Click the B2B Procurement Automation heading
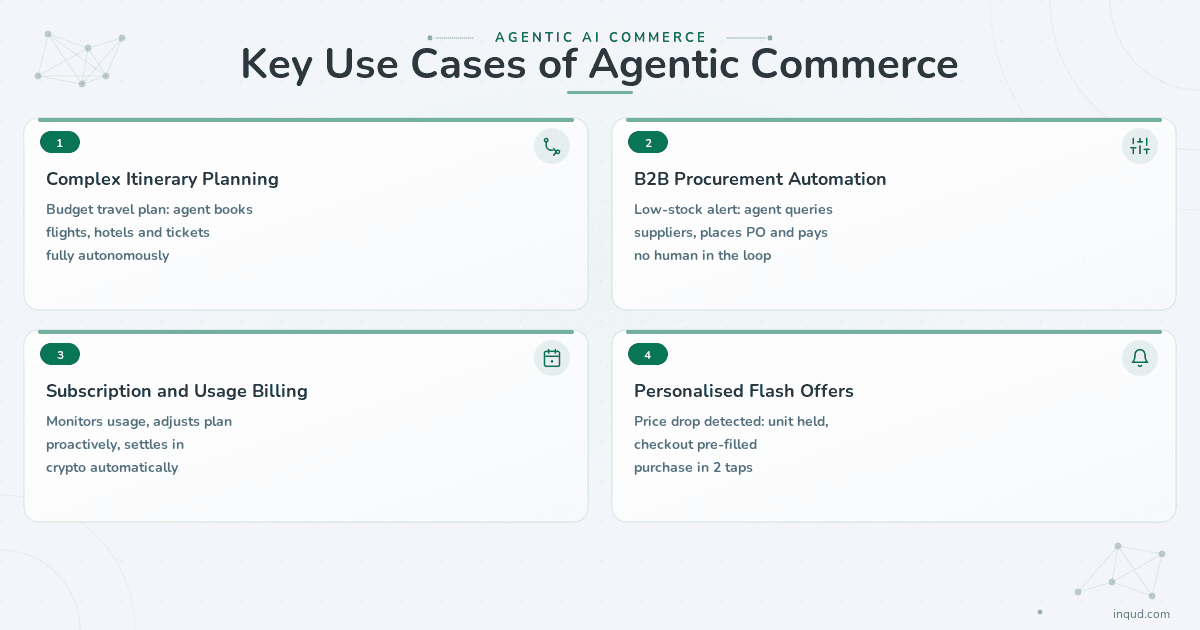The image size is (1200, 630). tap(760, 180)
